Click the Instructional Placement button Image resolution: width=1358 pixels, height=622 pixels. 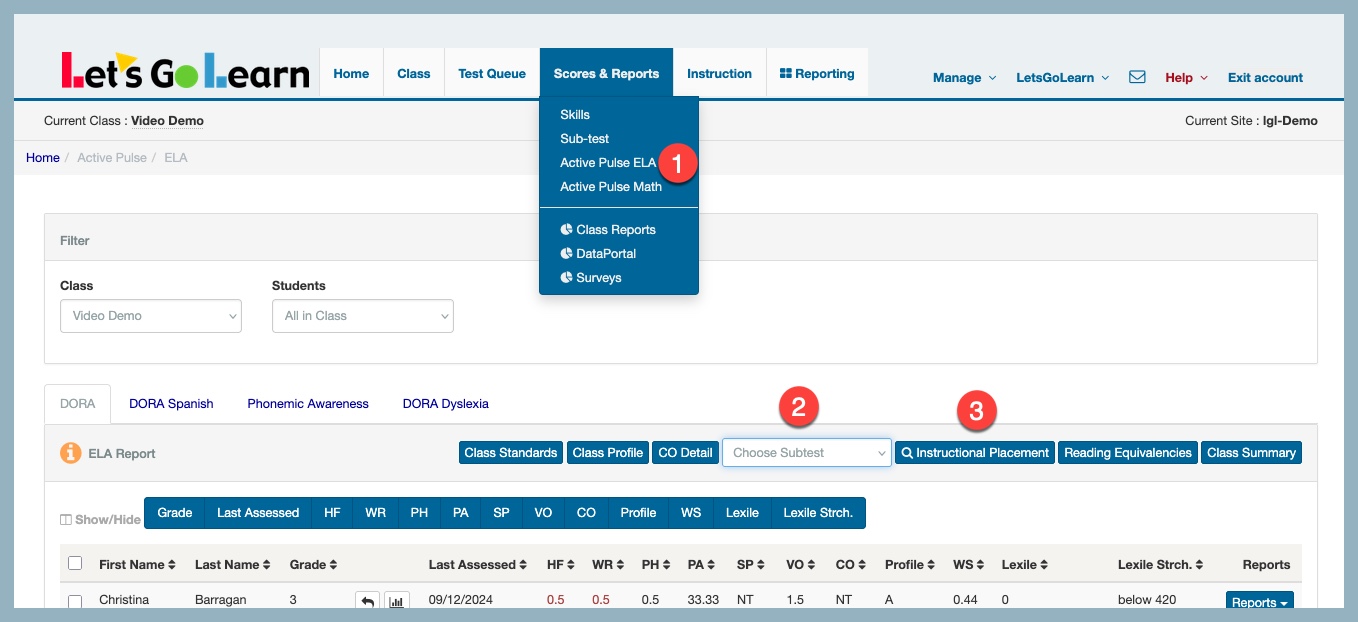coord(975,453)
